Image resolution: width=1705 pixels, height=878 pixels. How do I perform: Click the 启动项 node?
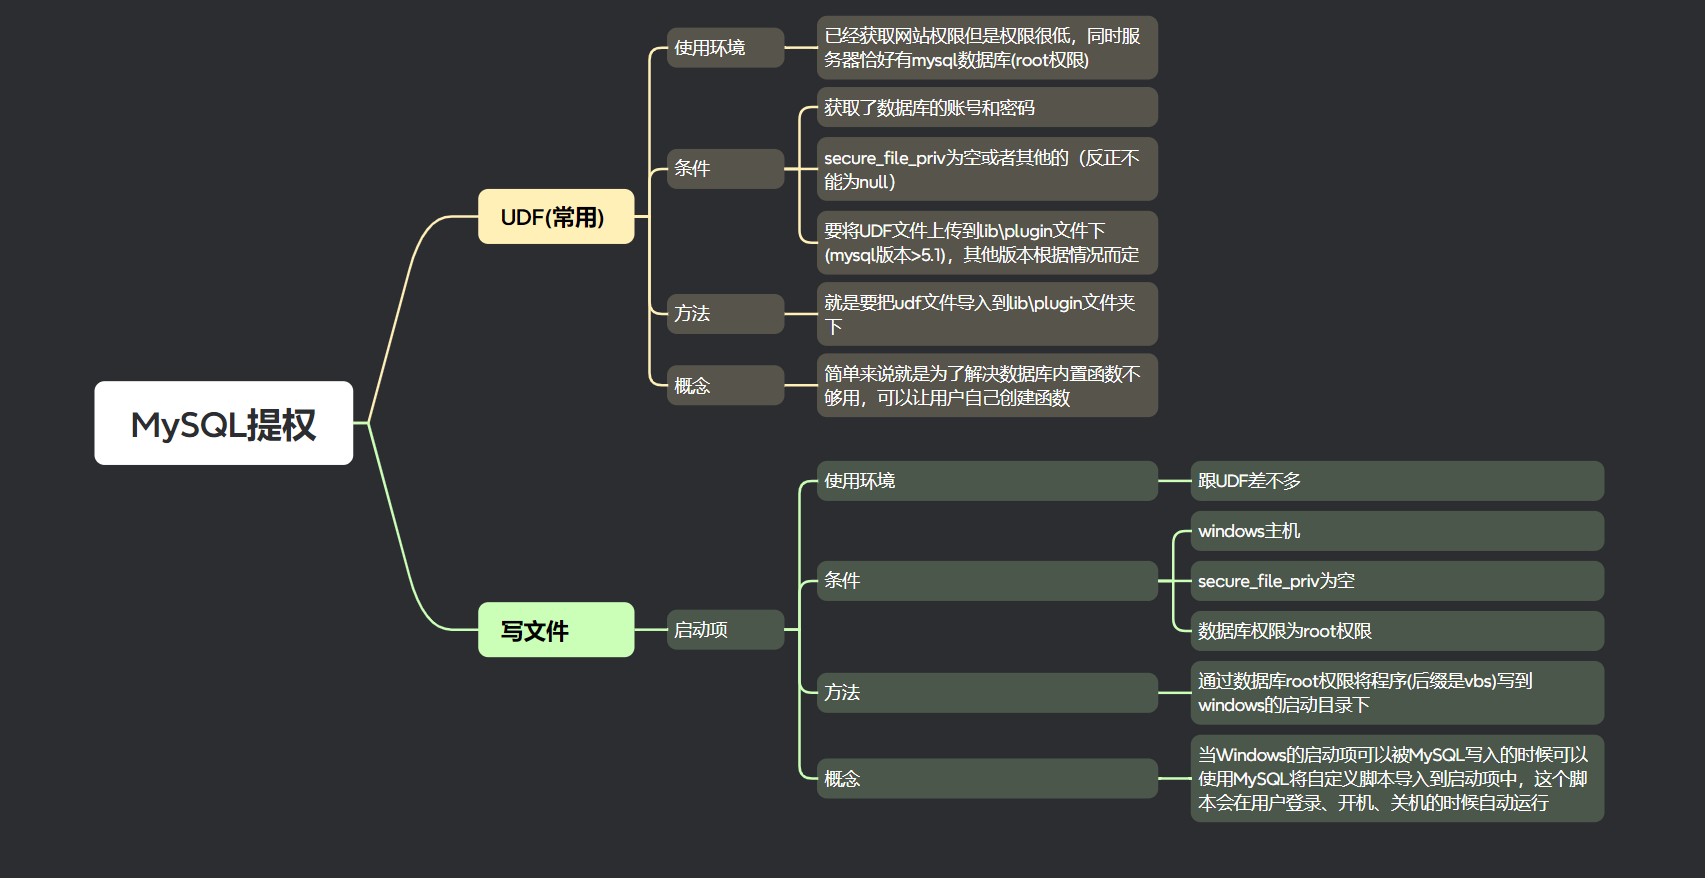click(x=725, y=630)
